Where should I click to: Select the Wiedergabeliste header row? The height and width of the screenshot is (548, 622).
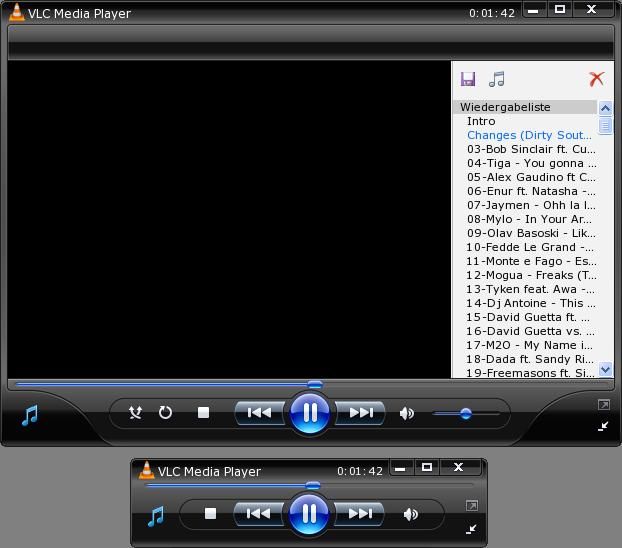(524, 107)
